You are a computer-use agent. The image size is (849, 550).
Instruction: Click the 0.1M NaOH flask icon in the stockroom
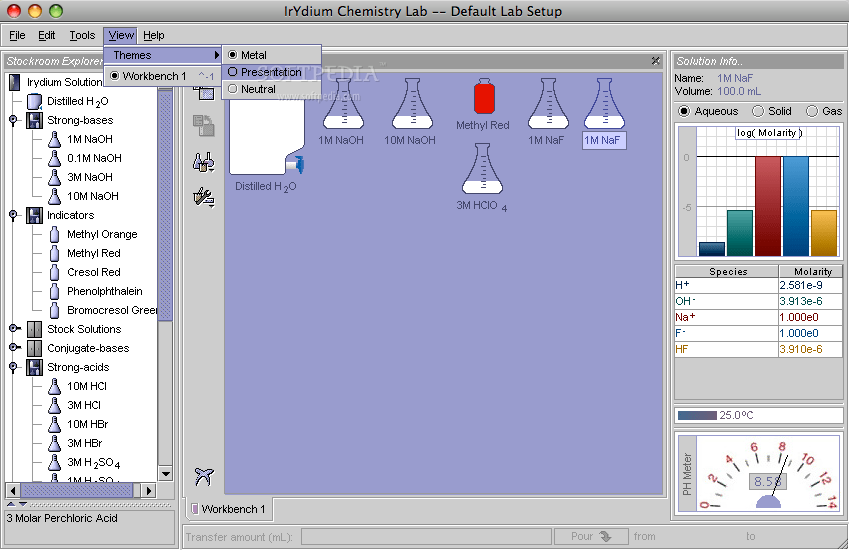click(x=54, y=158)
